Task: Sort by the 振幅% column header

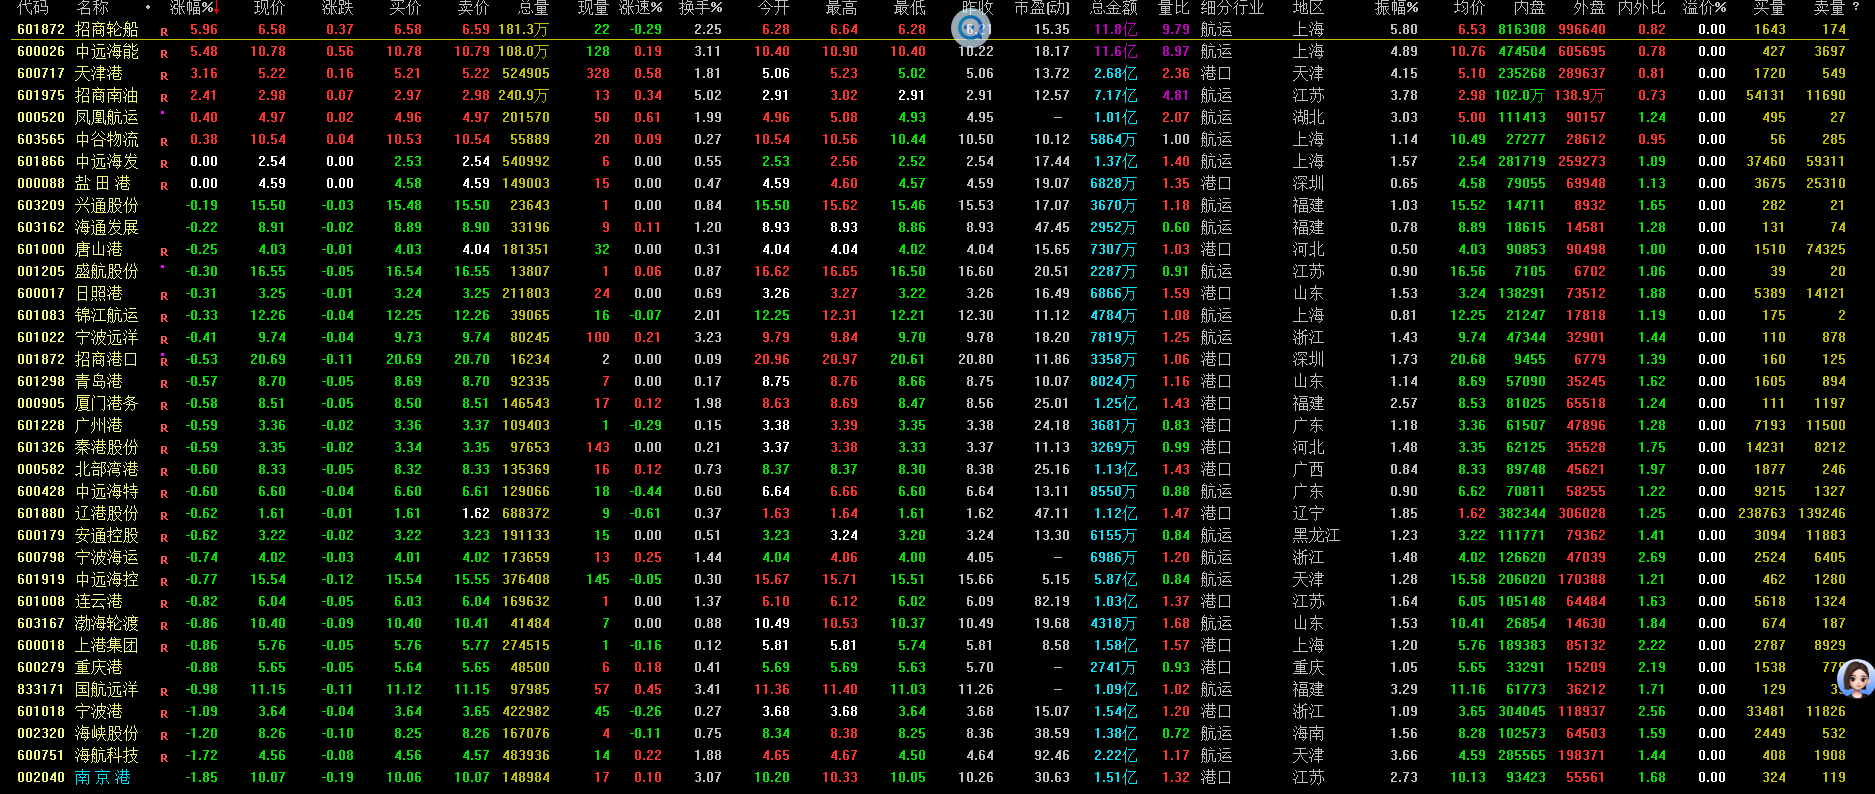Action: click(x=1396, y=8)
